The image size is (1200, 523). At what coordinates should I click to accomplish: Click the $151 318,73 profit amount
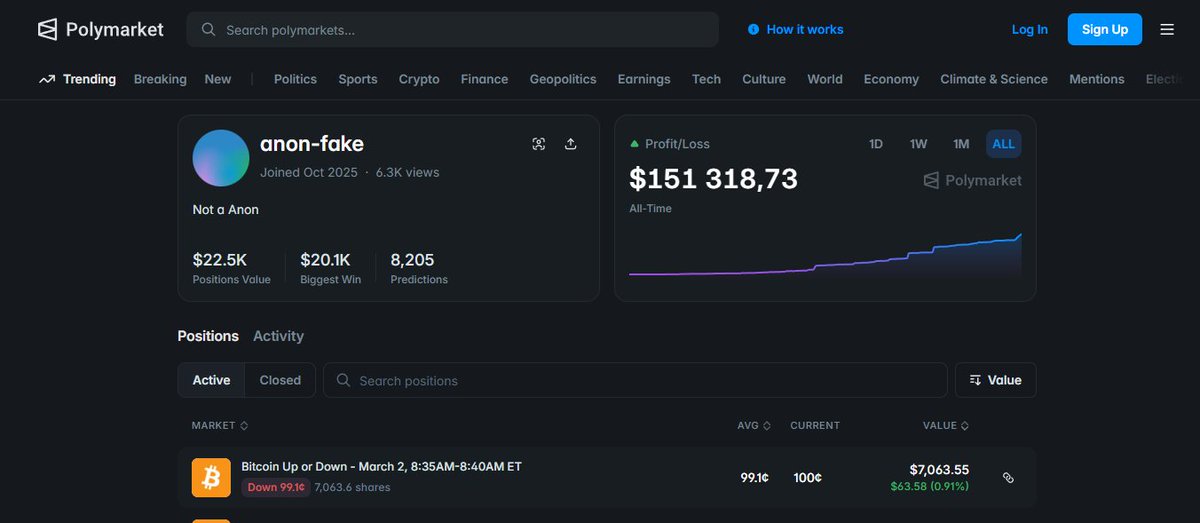point(714,179)
